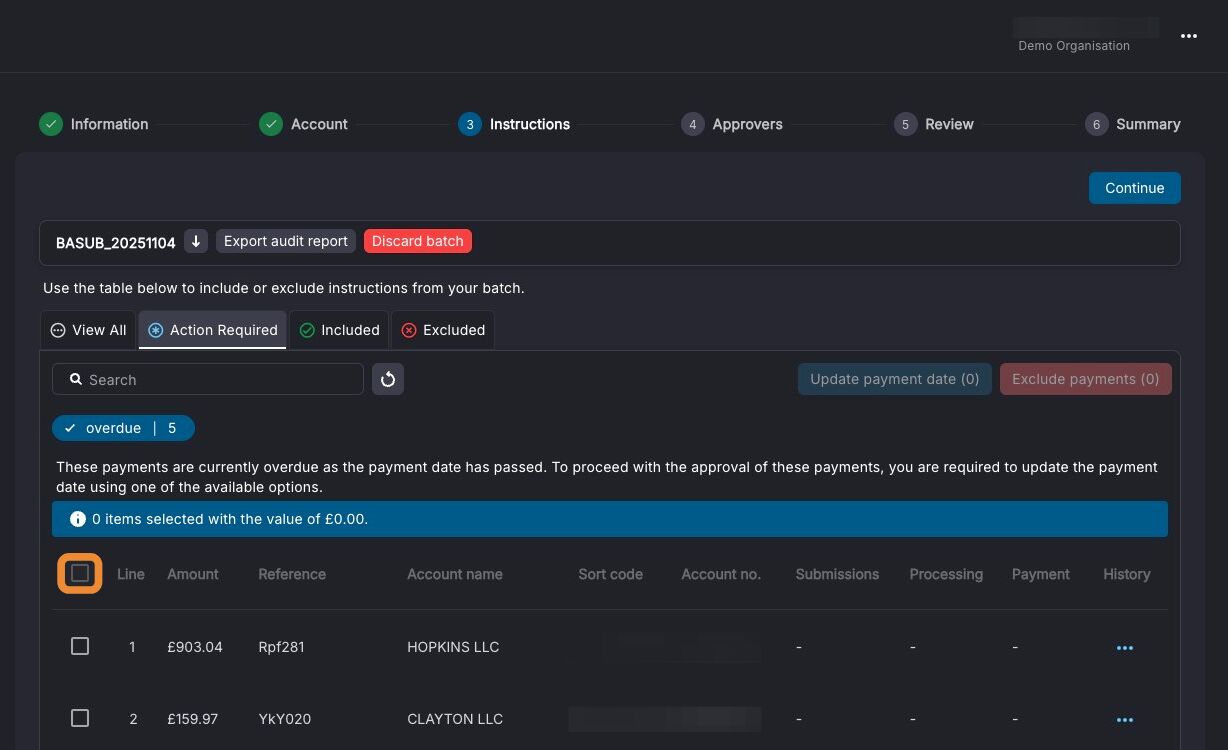Screen dimensions: 1228x750
Task: Click the History column header
Action: 1127,574
